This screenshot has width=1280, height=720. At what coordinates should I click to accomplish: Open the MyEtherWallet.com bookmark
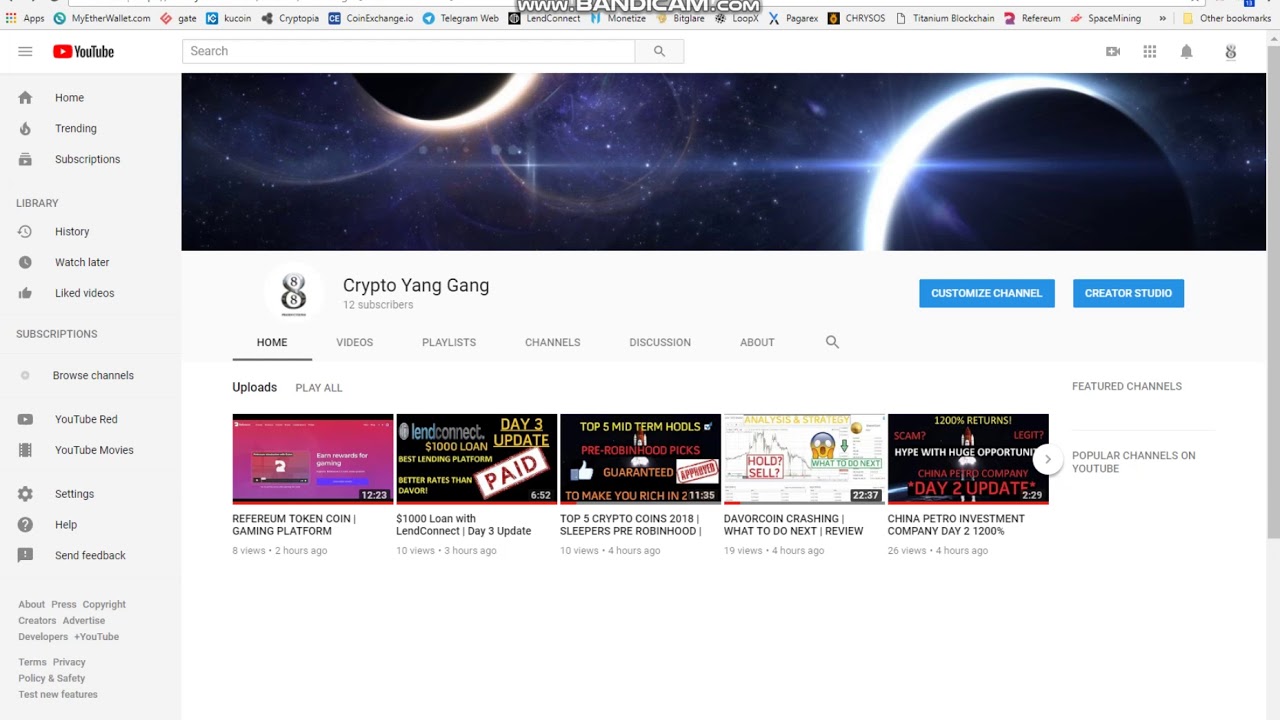(x=102, y=18)
